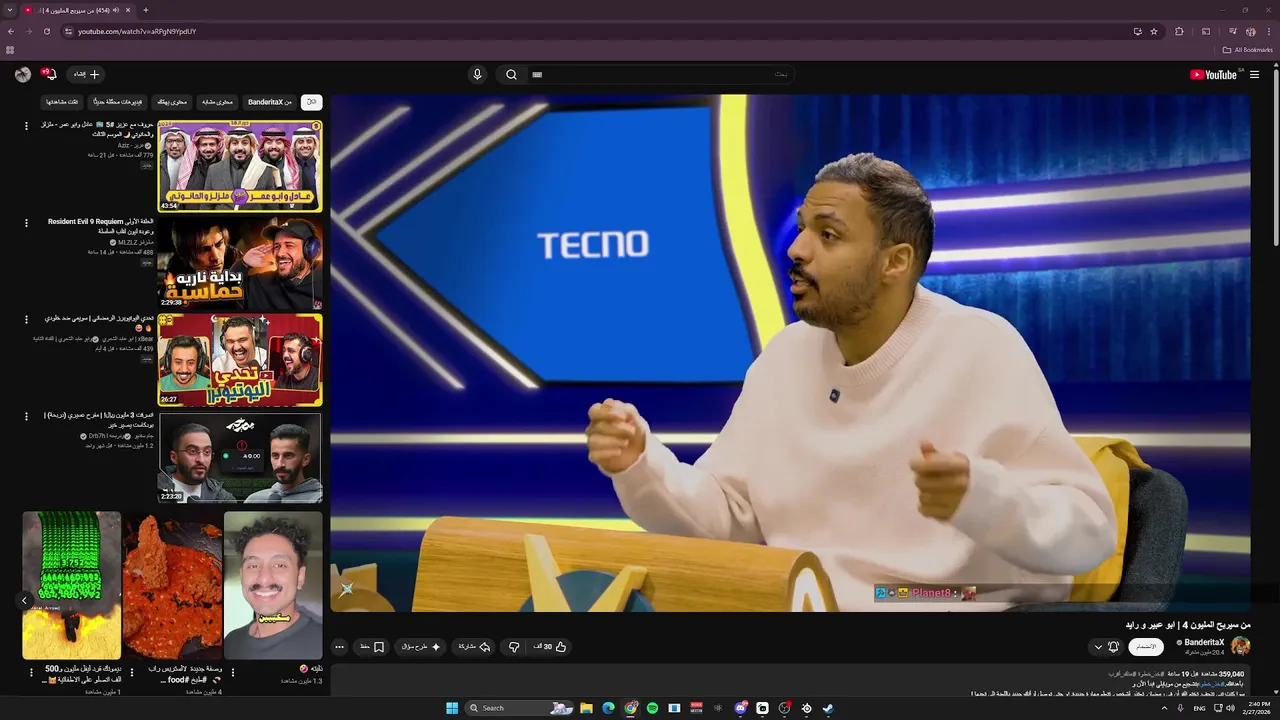Open options for 26:27 video three dots
The height and width of the screenshot is (720, 1280).
coord(27,320)
